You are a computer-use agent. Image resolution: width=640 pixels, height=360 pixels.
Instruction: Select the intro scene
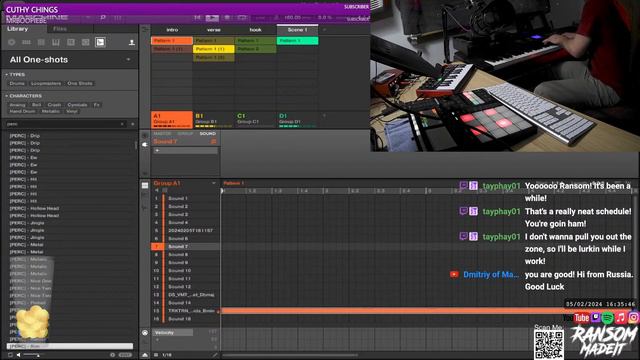(172, 30)
